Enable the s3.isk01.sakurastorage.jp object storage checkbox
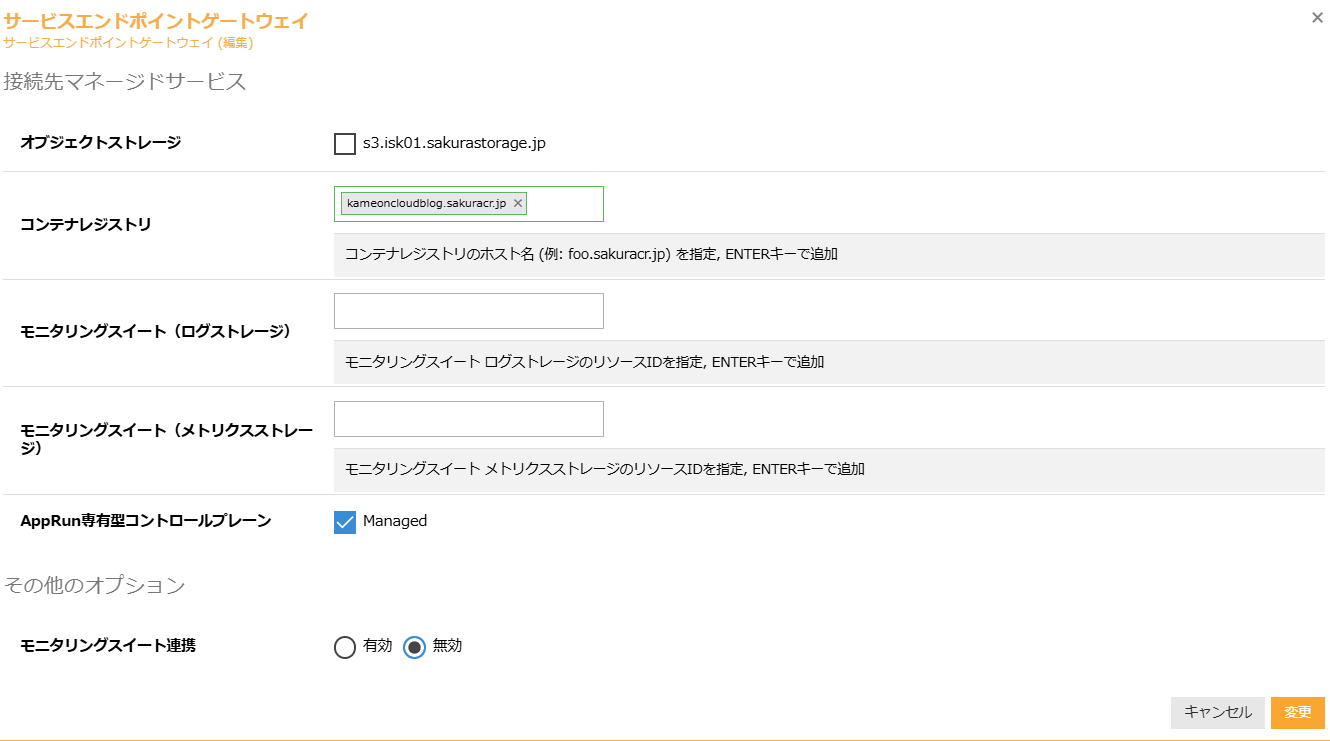Viewport: 1330px width, 741px height. (345, 144)
